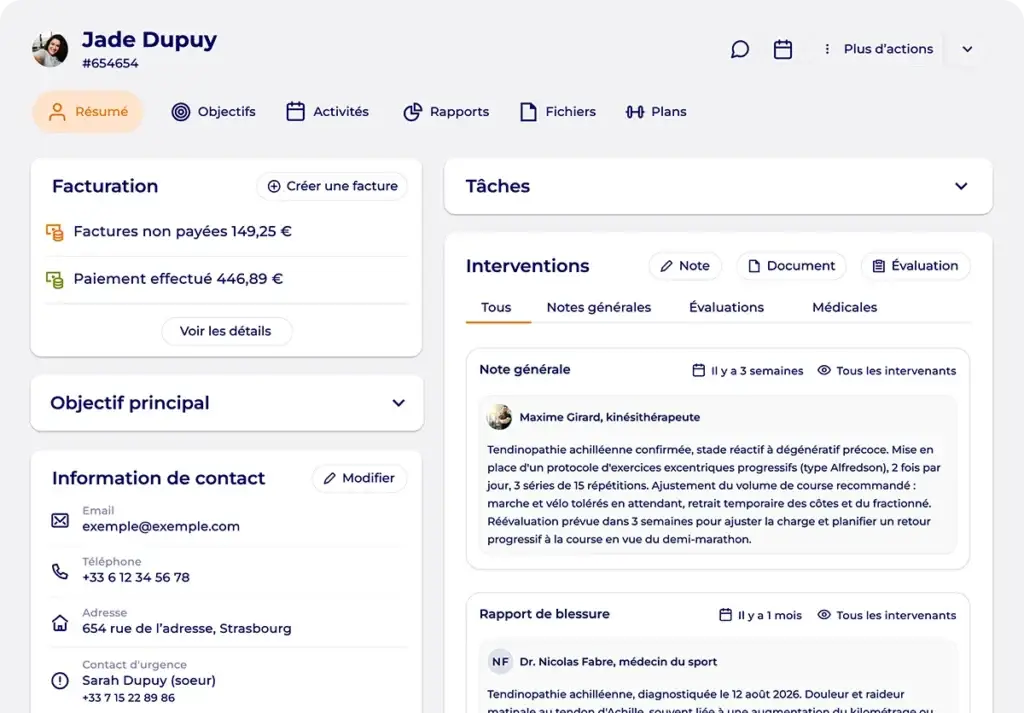Expand the Tâches panel

click(x=961, y=186)
